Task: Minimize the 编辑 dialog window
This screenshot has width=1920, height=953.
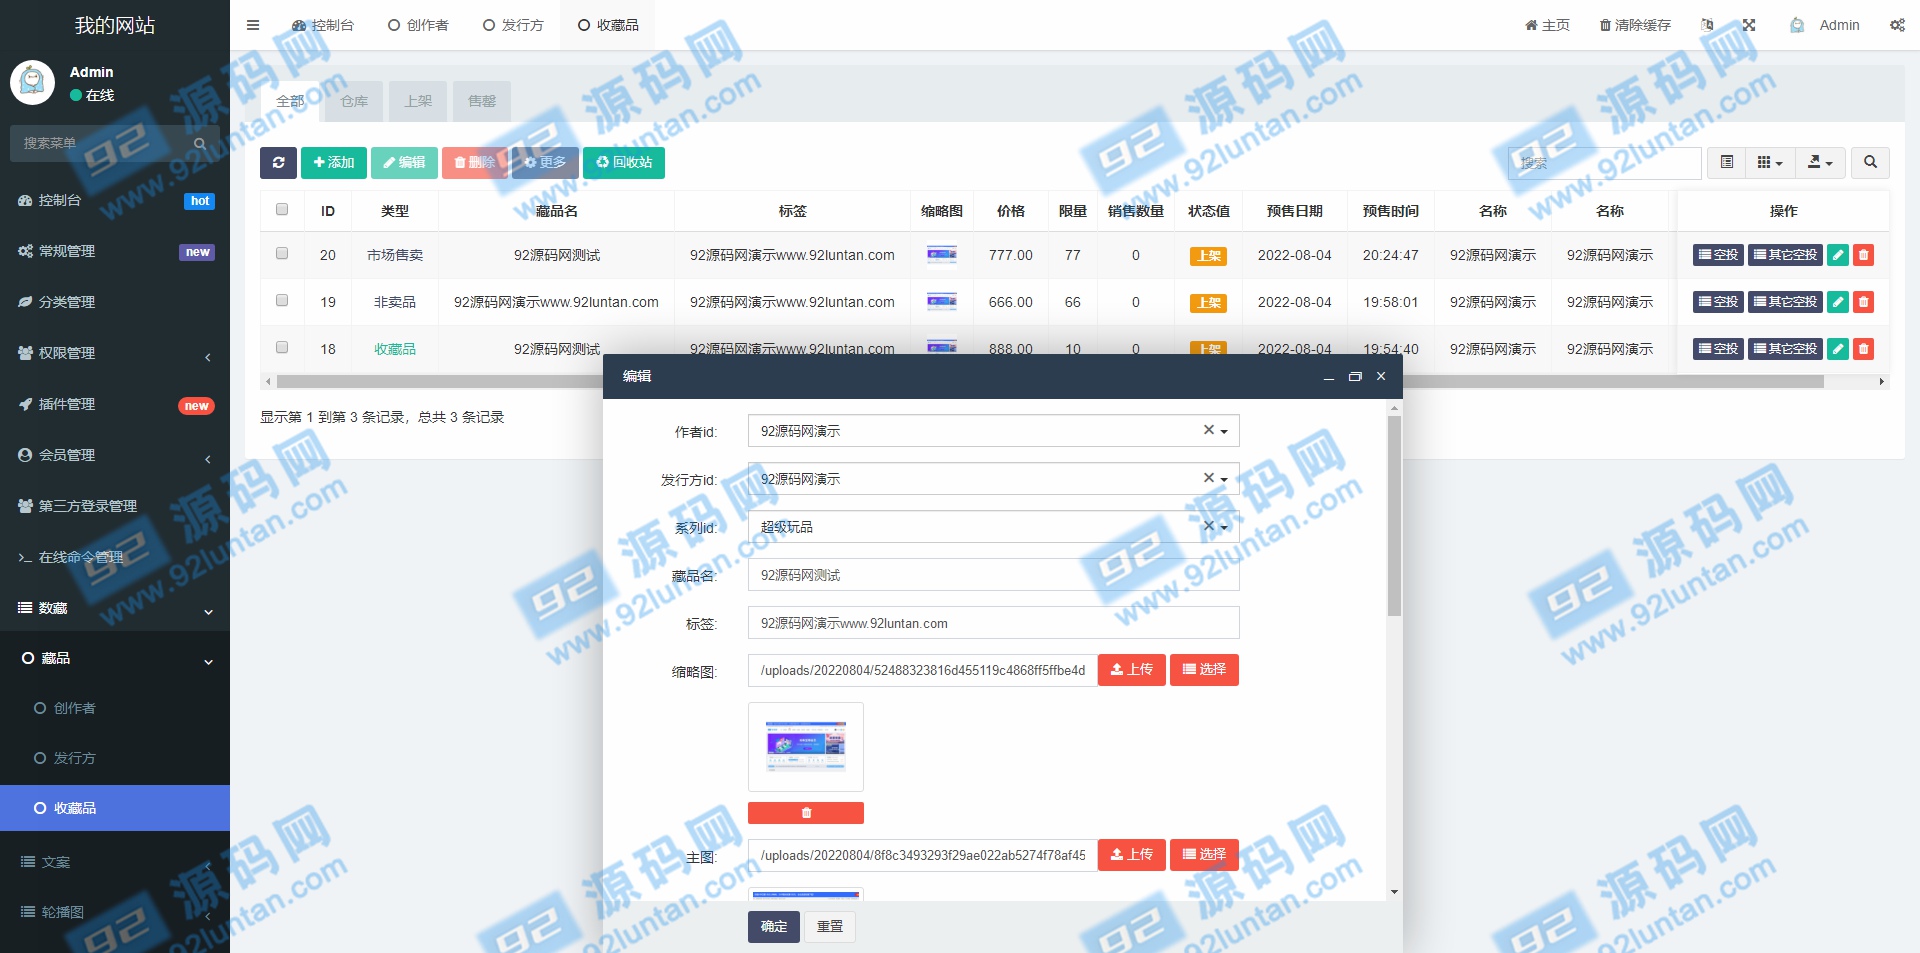Action: click(1329, 377)
